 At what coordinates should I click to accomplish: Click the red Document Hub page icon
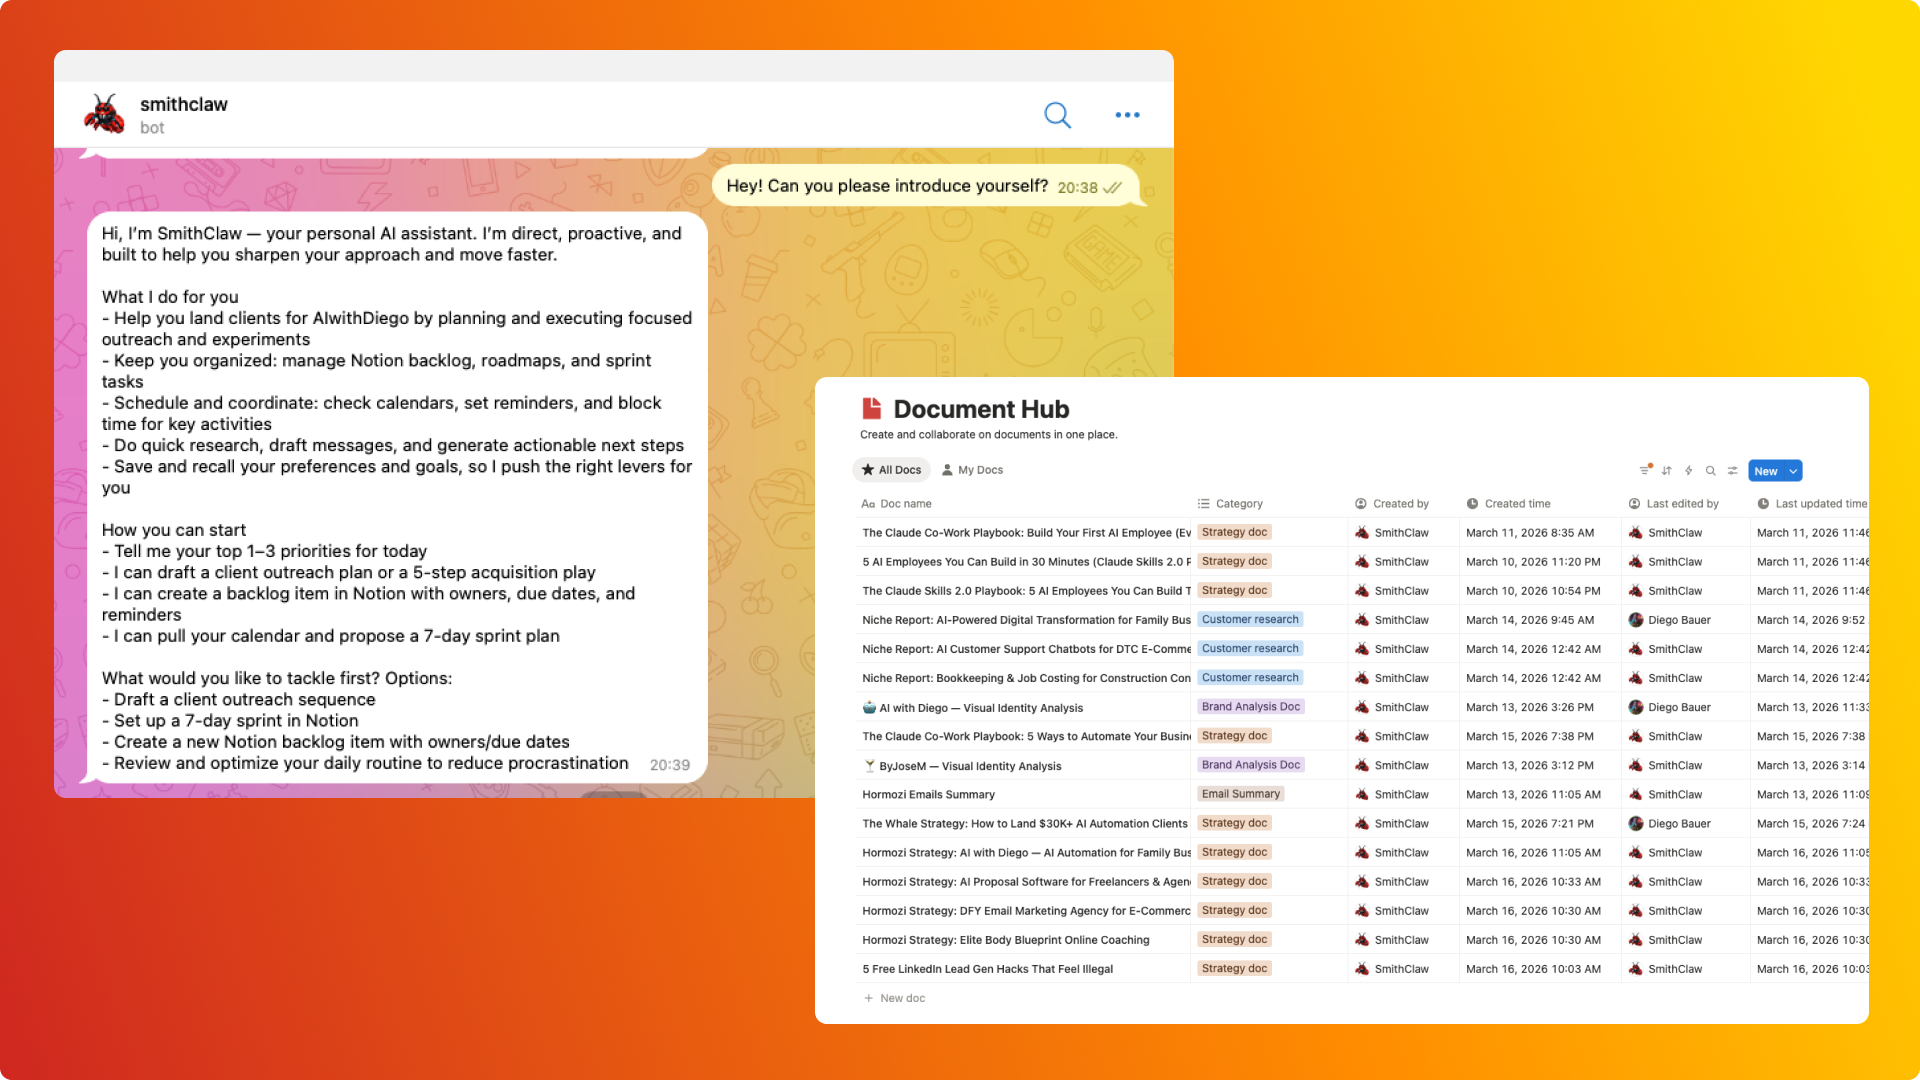[871, 409]
